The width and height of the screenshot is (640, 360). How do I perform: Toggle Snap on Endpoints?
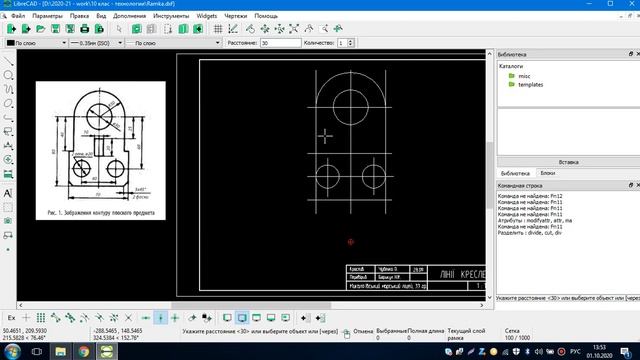pyautogui.click(x=55, y=318)
